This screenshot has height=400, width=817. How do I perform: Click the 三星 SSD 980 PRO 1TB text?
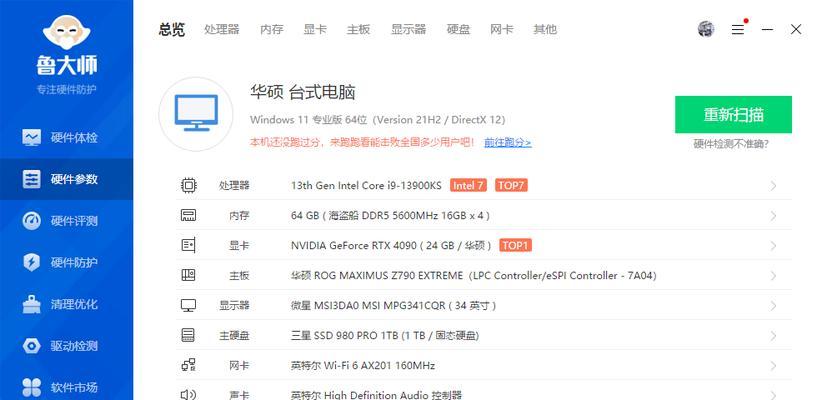tap(385, 335)
